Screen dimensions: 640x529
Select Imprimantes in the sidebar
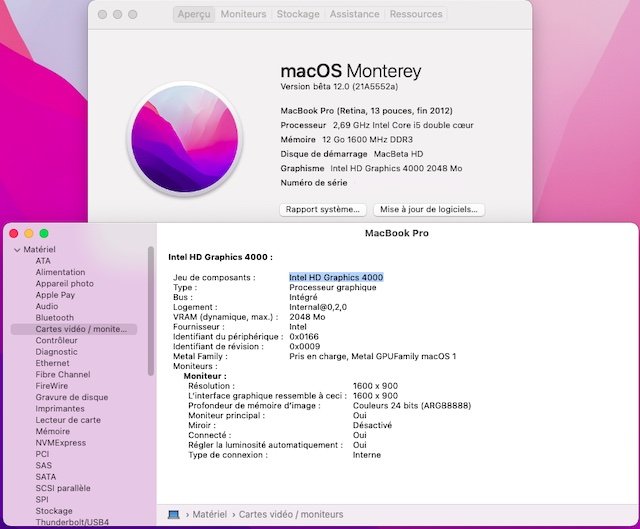(60, 409)
